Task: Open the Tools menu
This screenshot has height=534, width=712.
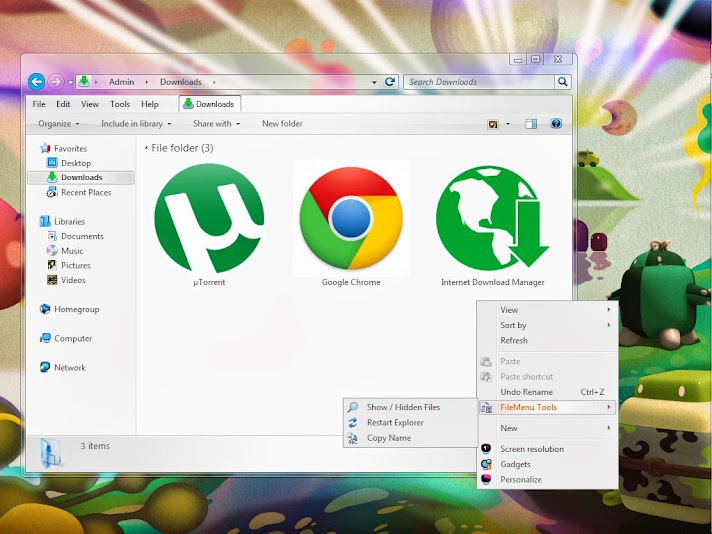Action: point(120,104)
